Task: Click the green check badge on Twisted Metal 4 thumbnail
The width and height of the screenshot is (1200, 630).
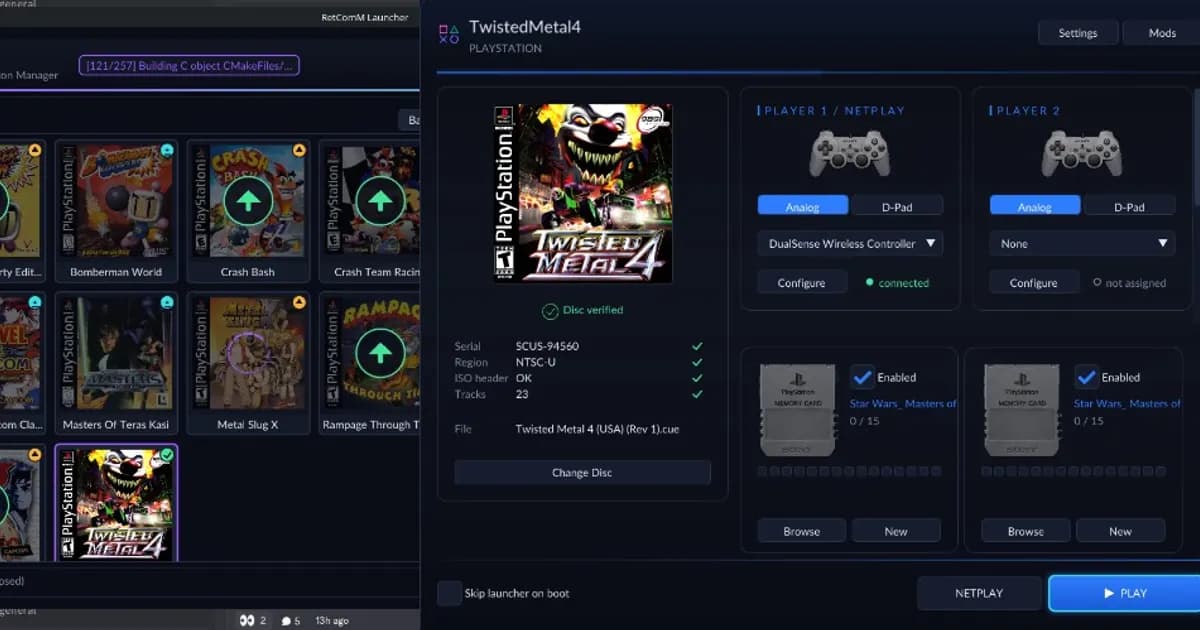Action: point(167,455)
